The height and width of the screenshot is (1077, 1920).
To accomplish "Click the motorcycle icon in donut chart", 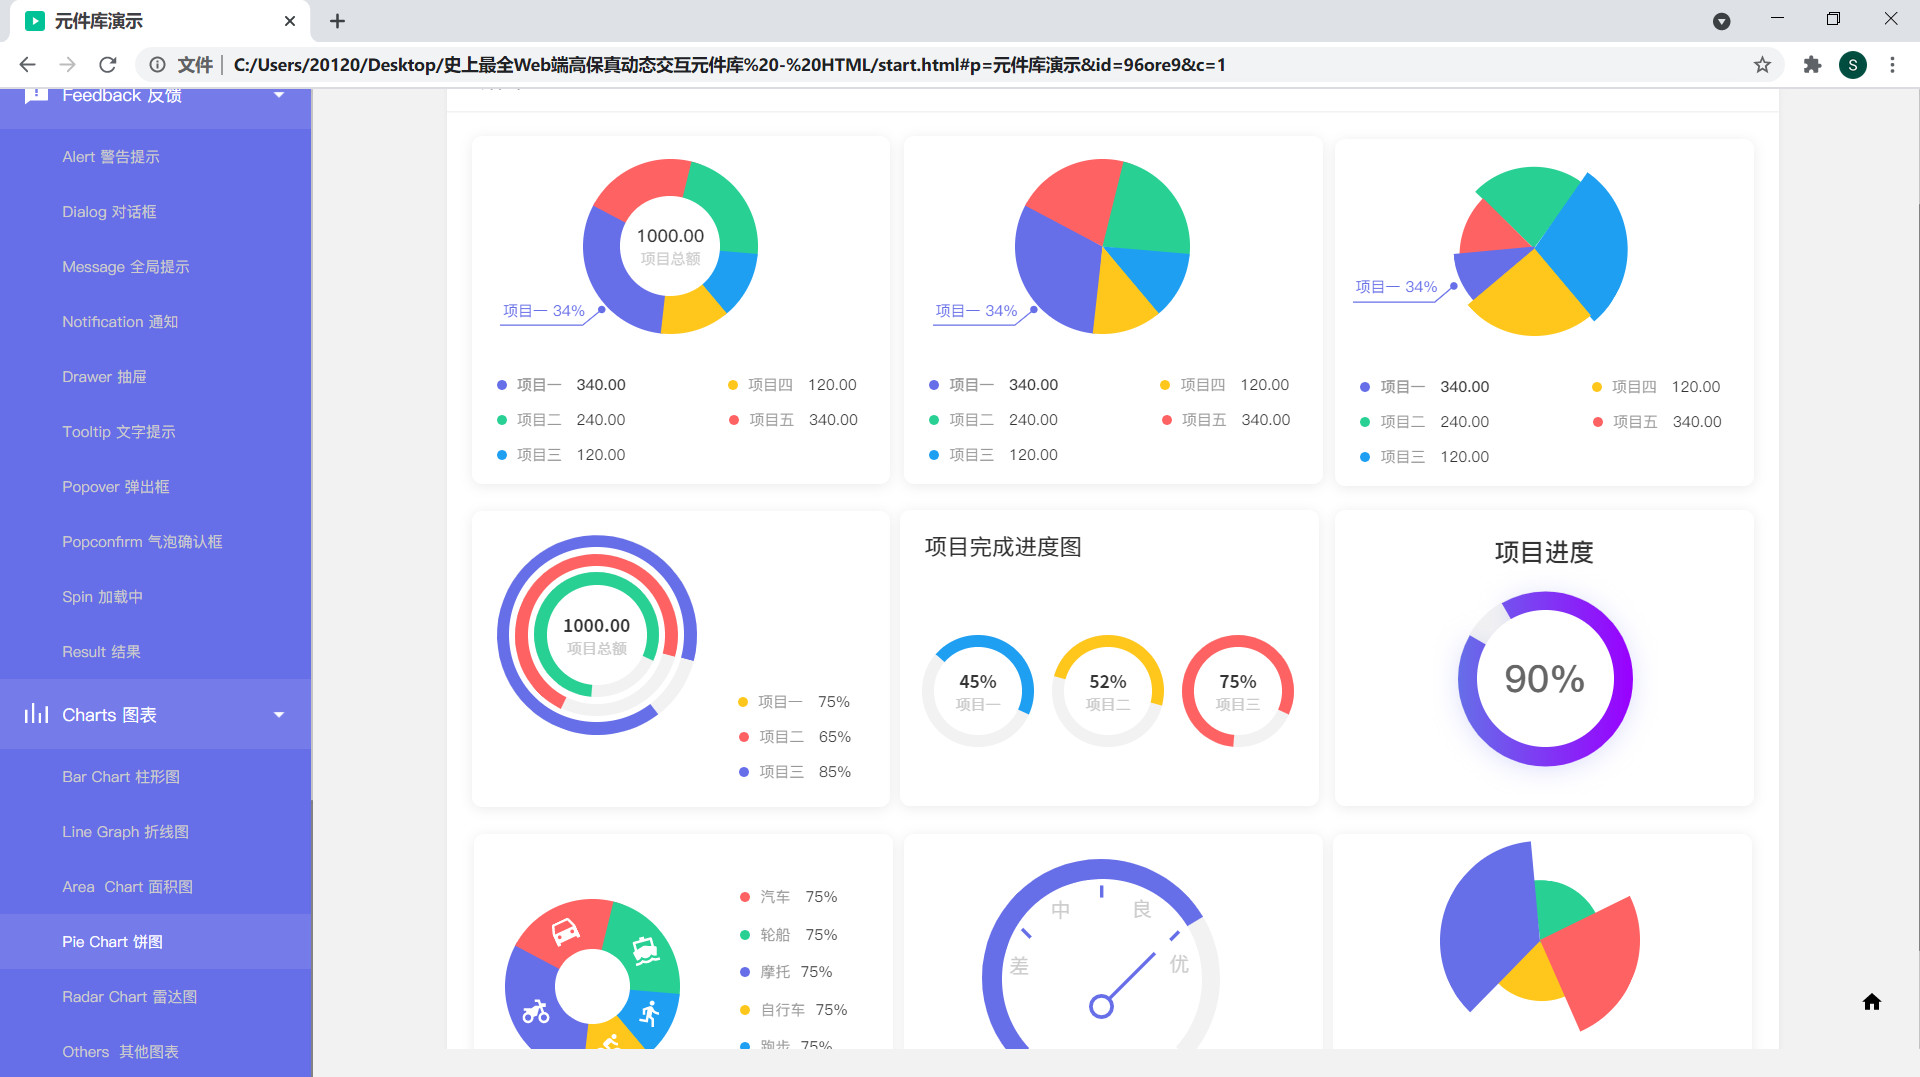I will tap(536, 1012).
